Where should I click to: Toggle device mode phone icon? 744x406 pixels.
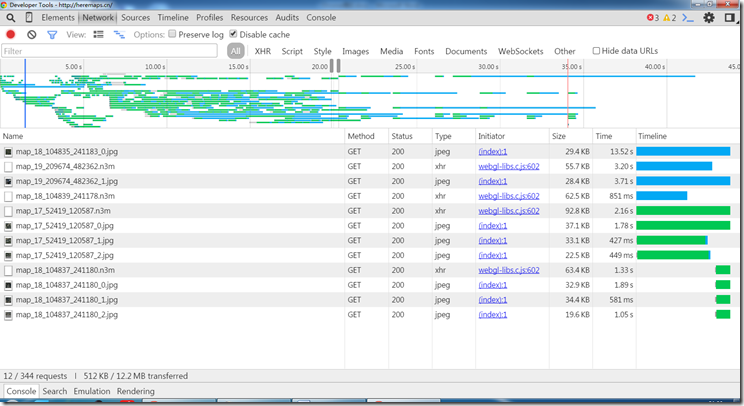tap(29, 18)
